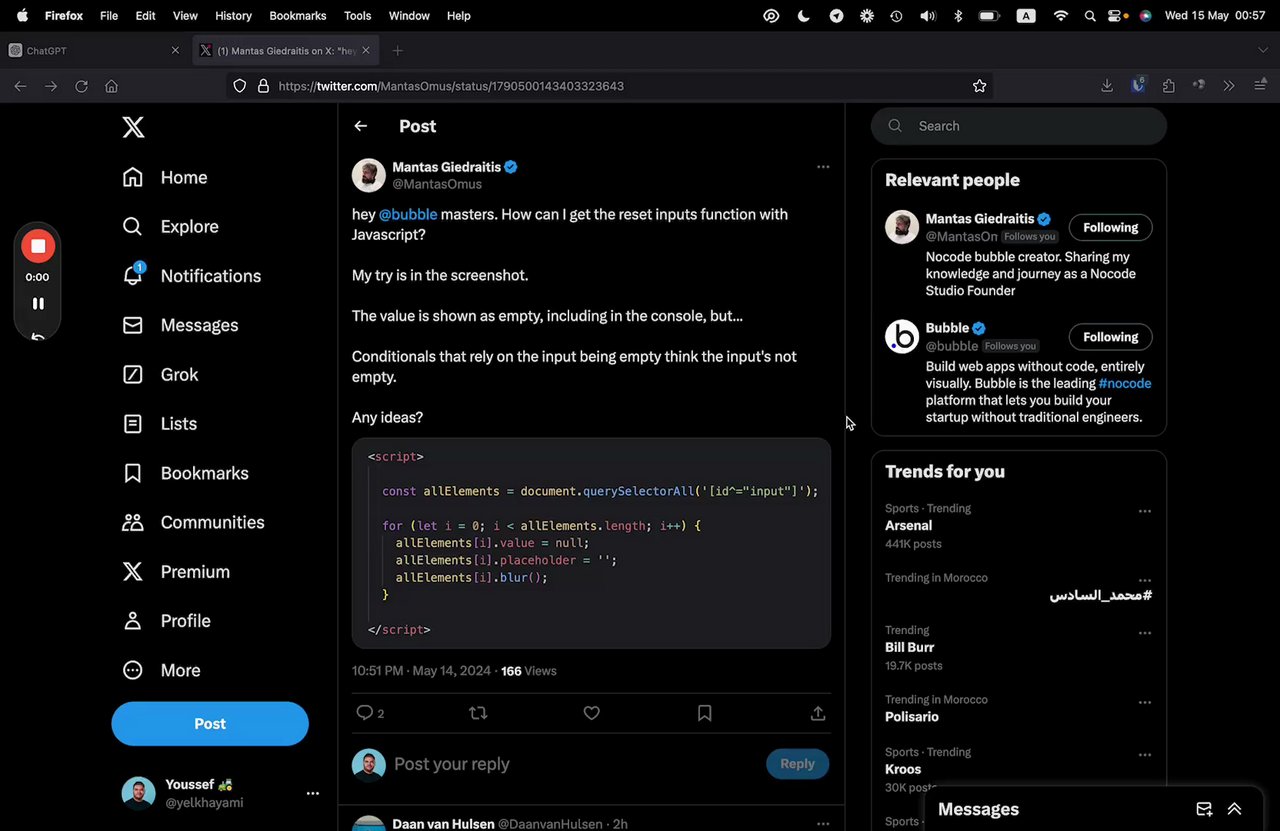Open options dots for Kroos trend

(x=1145, y=755)
